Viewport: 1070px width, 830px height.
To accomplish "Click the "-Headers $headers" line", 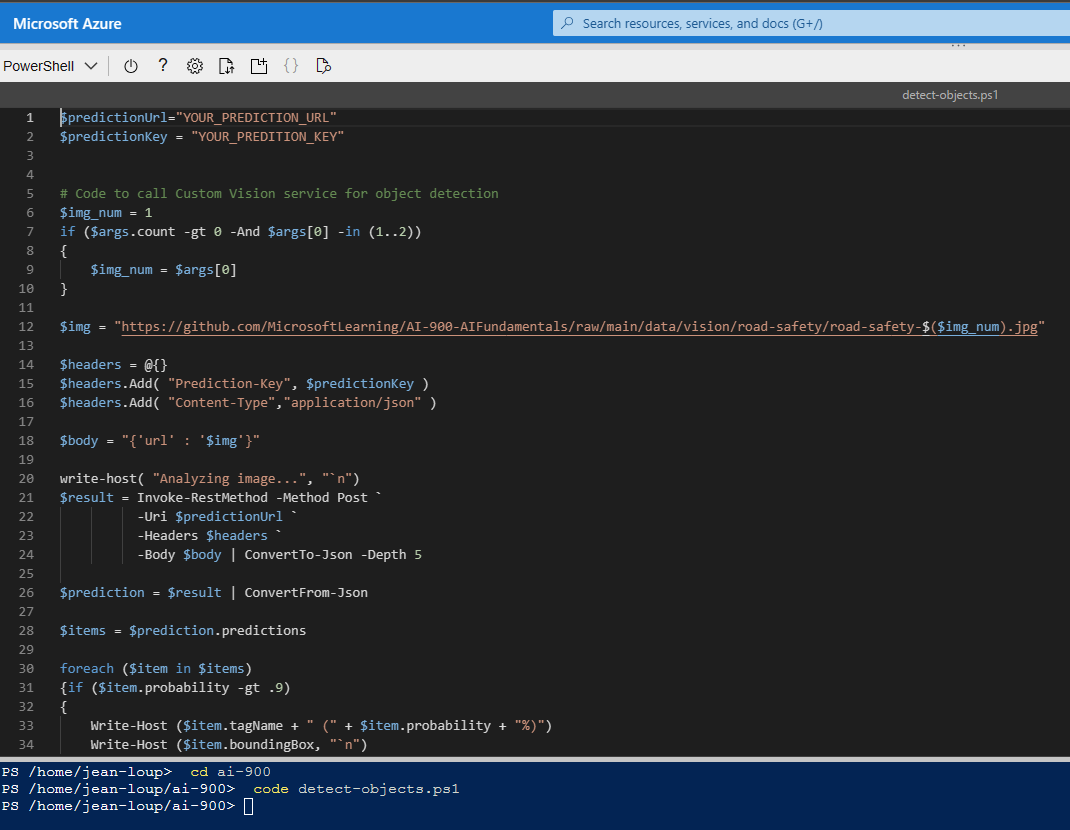I will pos(209,536).
